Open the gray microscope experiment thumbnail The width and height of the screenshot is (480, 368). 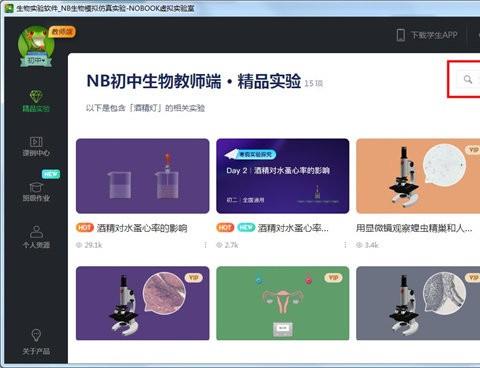tap(418, 303)
